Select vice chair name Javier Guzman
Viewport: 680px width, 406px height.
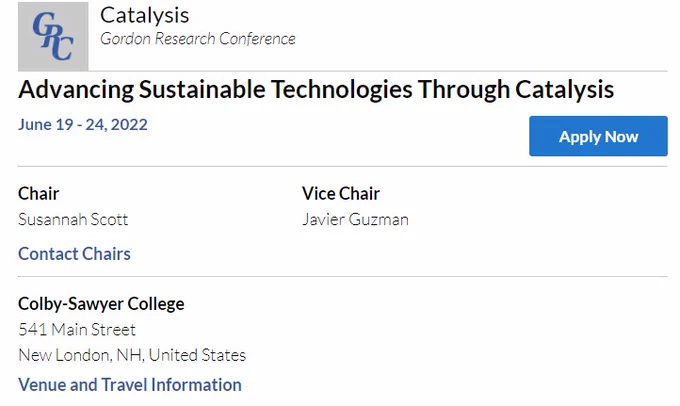point(356,219)
